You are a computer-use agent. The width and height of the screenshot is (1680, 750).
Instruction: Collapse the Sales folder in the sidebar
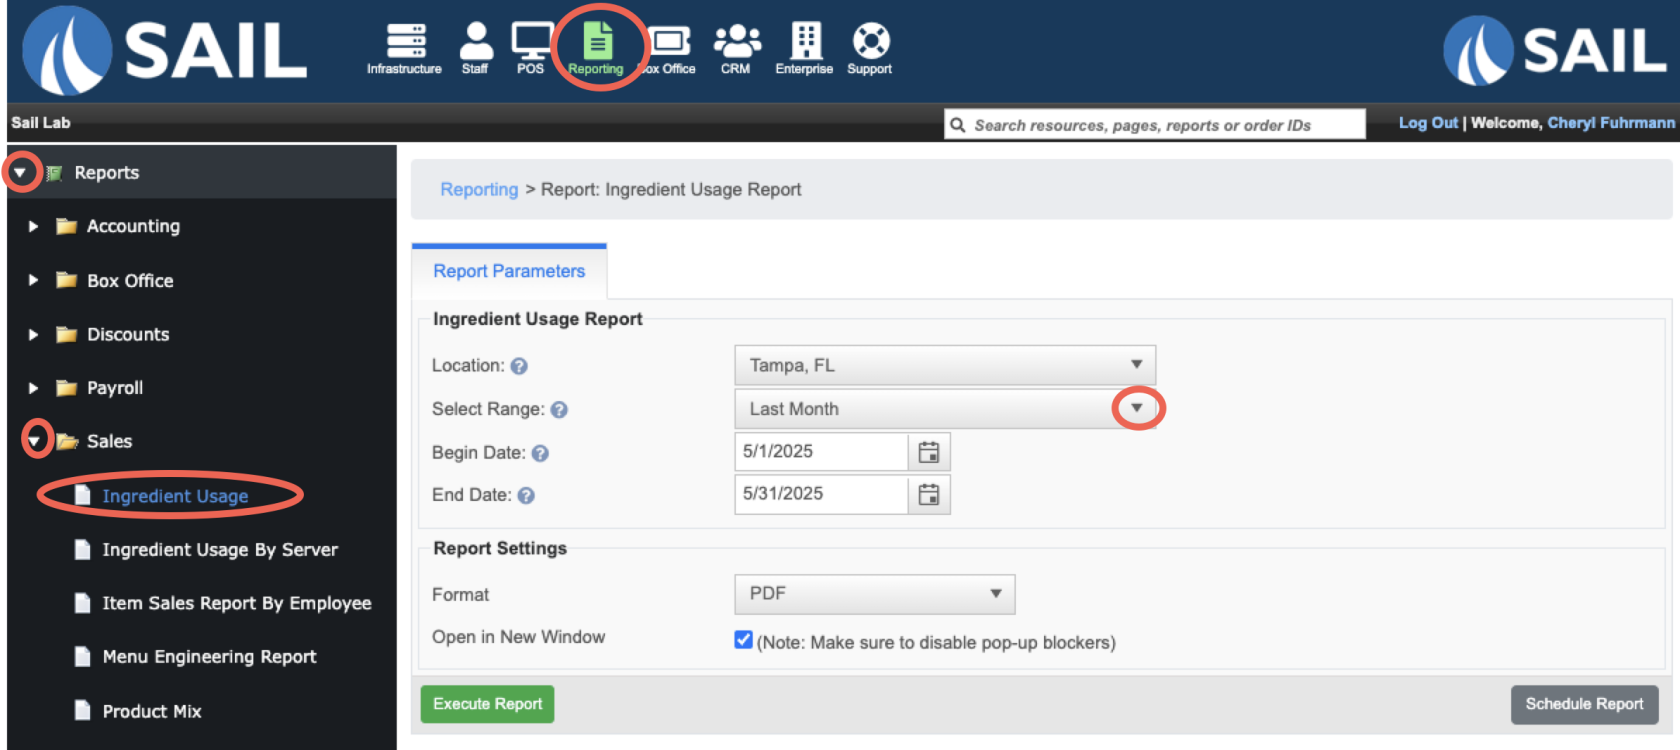[x=36, y=441]
